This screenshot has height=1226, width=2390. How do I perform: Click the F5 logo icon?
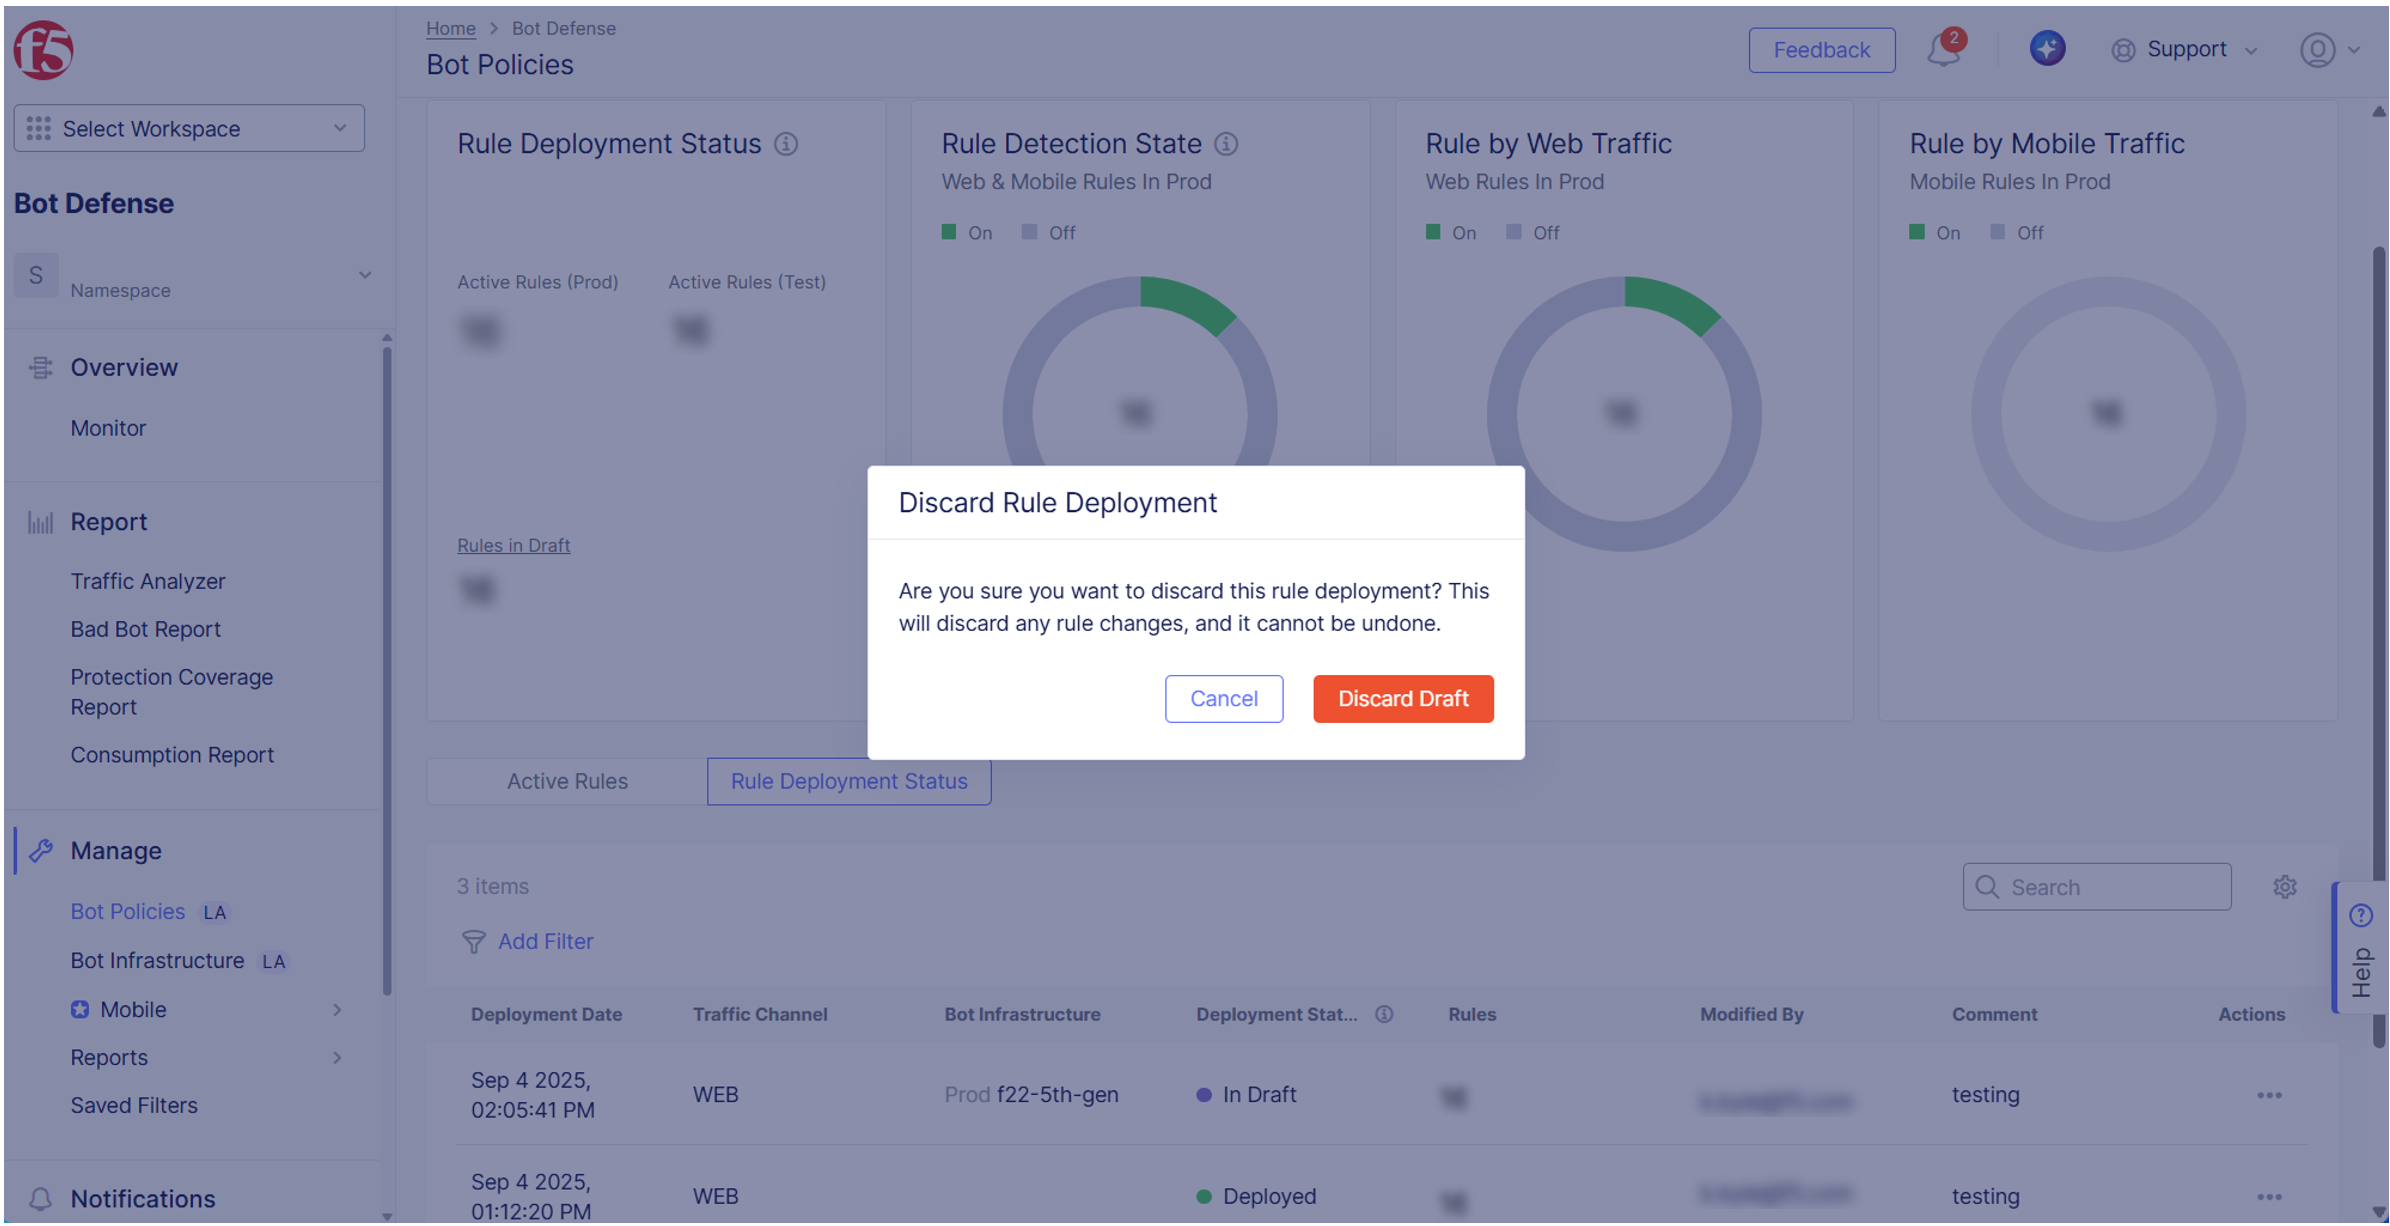click(42, 48)
